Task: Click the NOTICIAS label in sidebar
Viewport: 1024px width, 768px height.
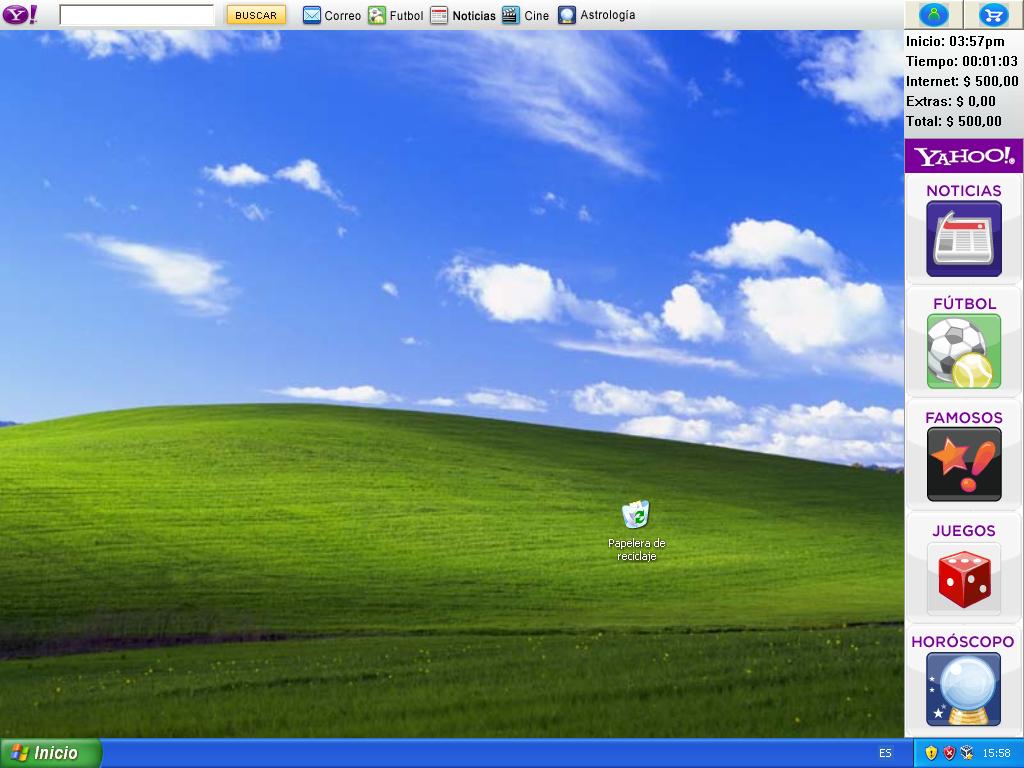Action: (963, 191)
